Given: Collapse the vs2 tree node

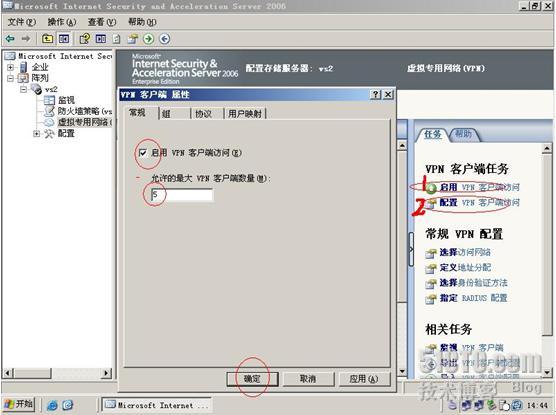Looking at the screenshot, I should [x=23, y=89].
